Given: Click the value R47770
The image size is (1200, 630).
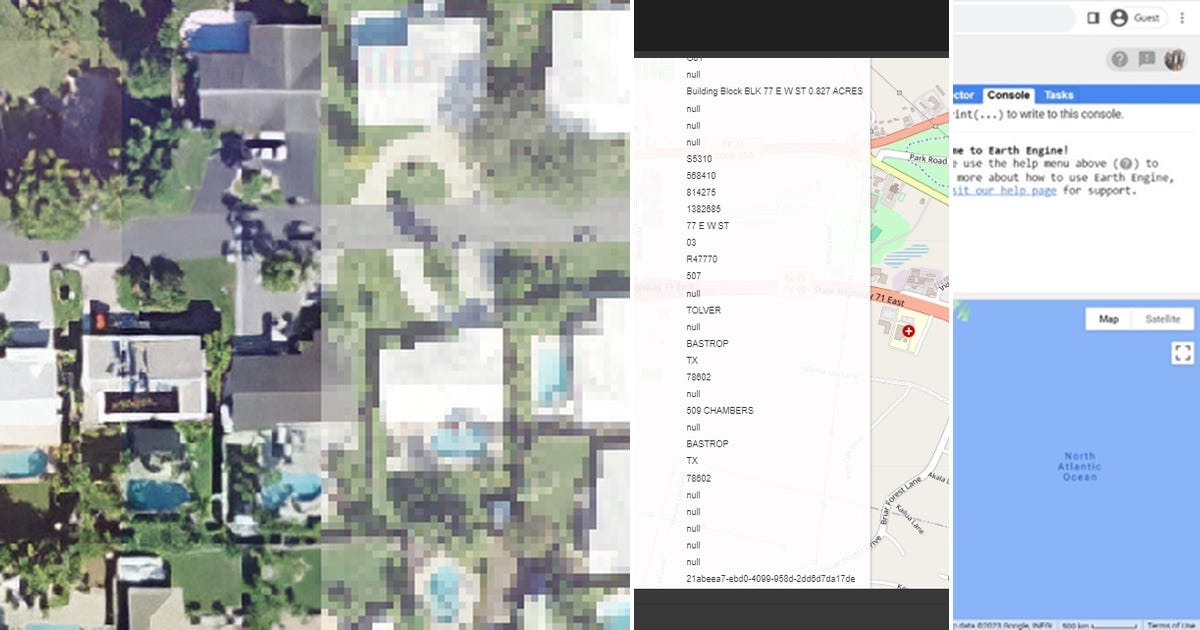Looking at the screenshot, I should click(x=702, y=259).
